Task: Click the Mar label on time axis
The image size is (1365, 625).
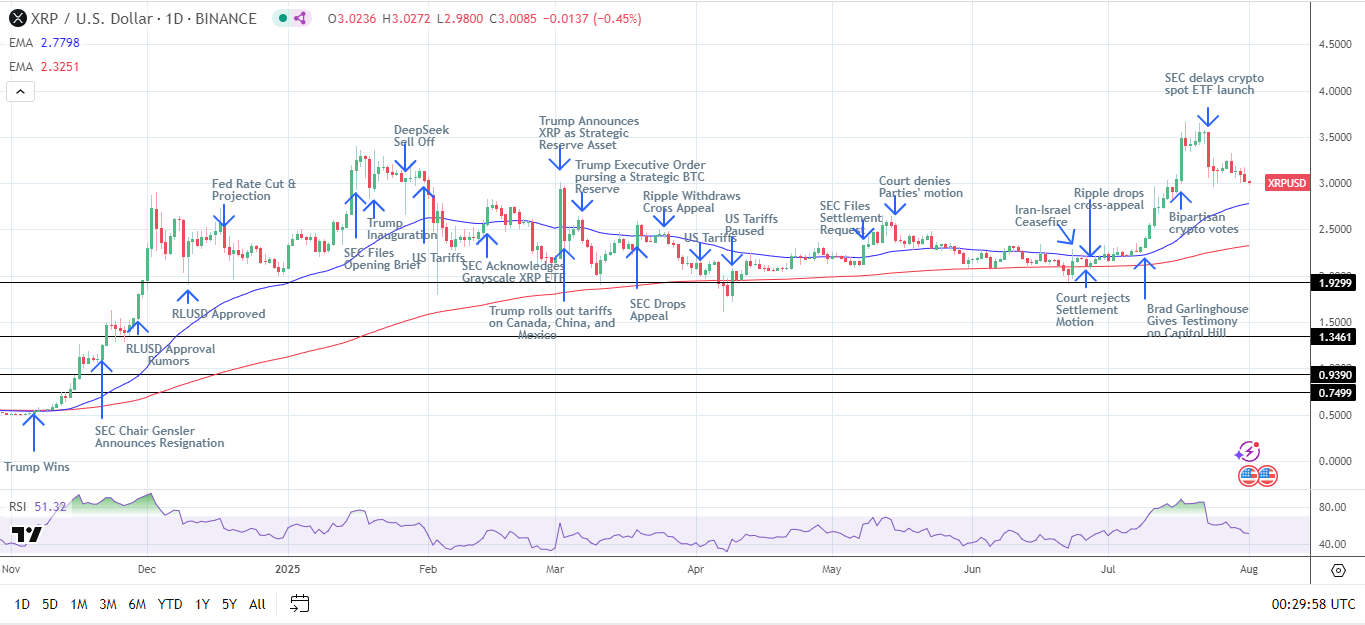Action: 556,570
